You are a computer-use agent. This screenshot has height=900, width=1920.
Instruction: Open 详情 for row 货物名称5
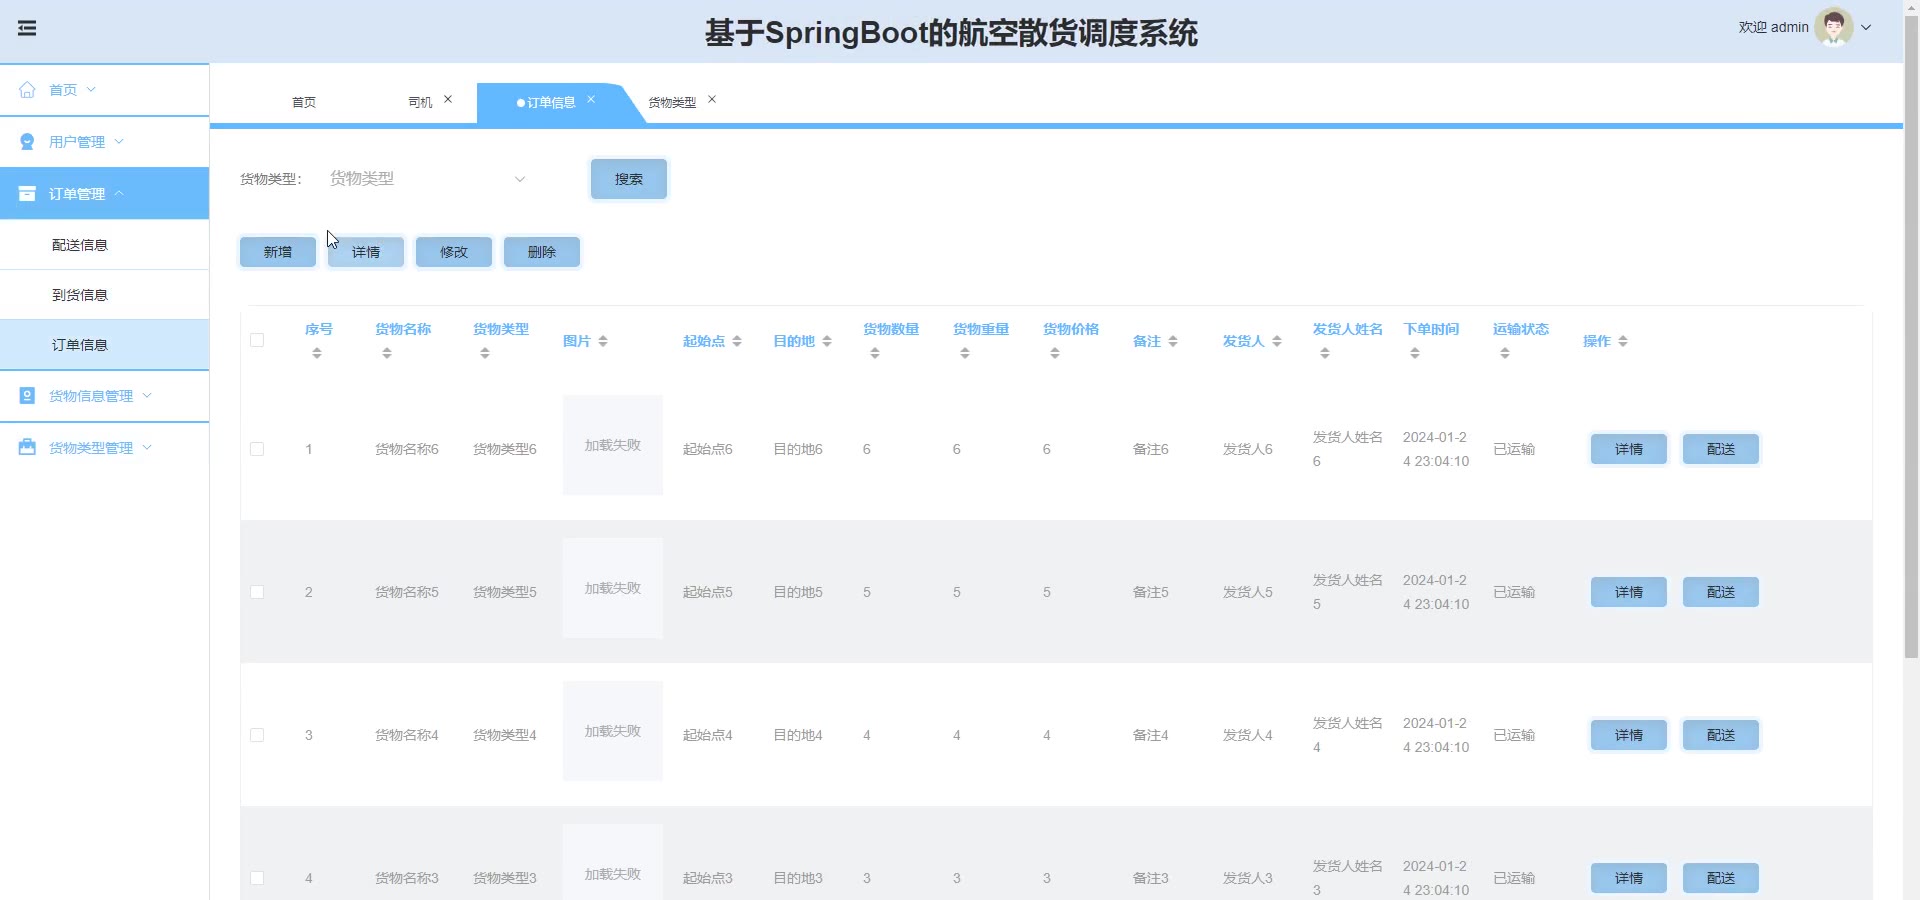coord(1629,592)
